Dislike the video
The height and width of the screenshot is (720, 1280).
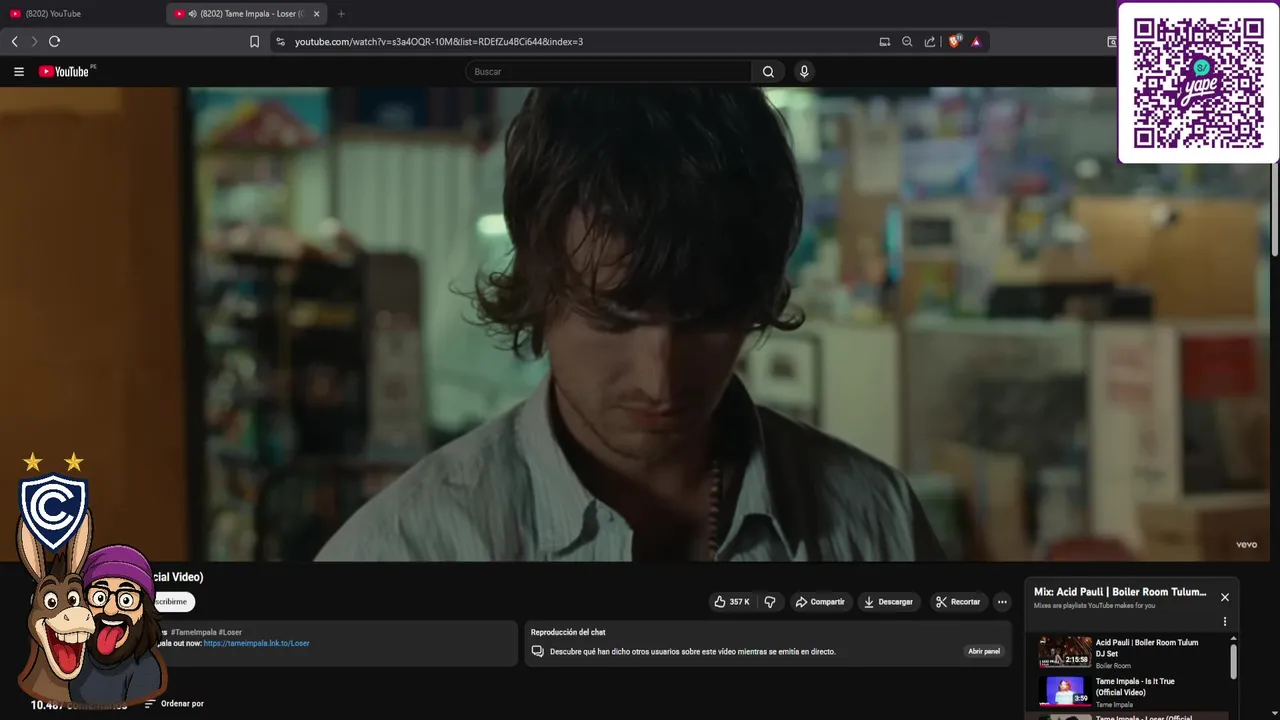(770, 602)
